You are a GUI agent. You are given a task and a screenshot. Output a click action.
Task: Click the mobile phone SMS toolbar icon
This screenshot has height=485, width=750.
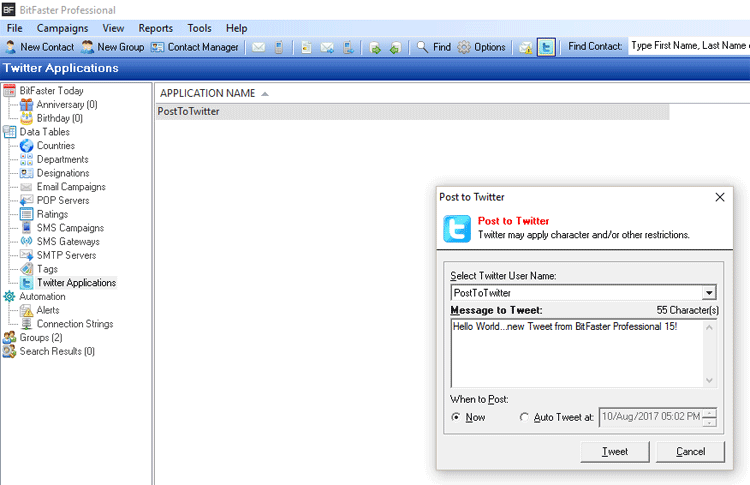coord(279,47)
